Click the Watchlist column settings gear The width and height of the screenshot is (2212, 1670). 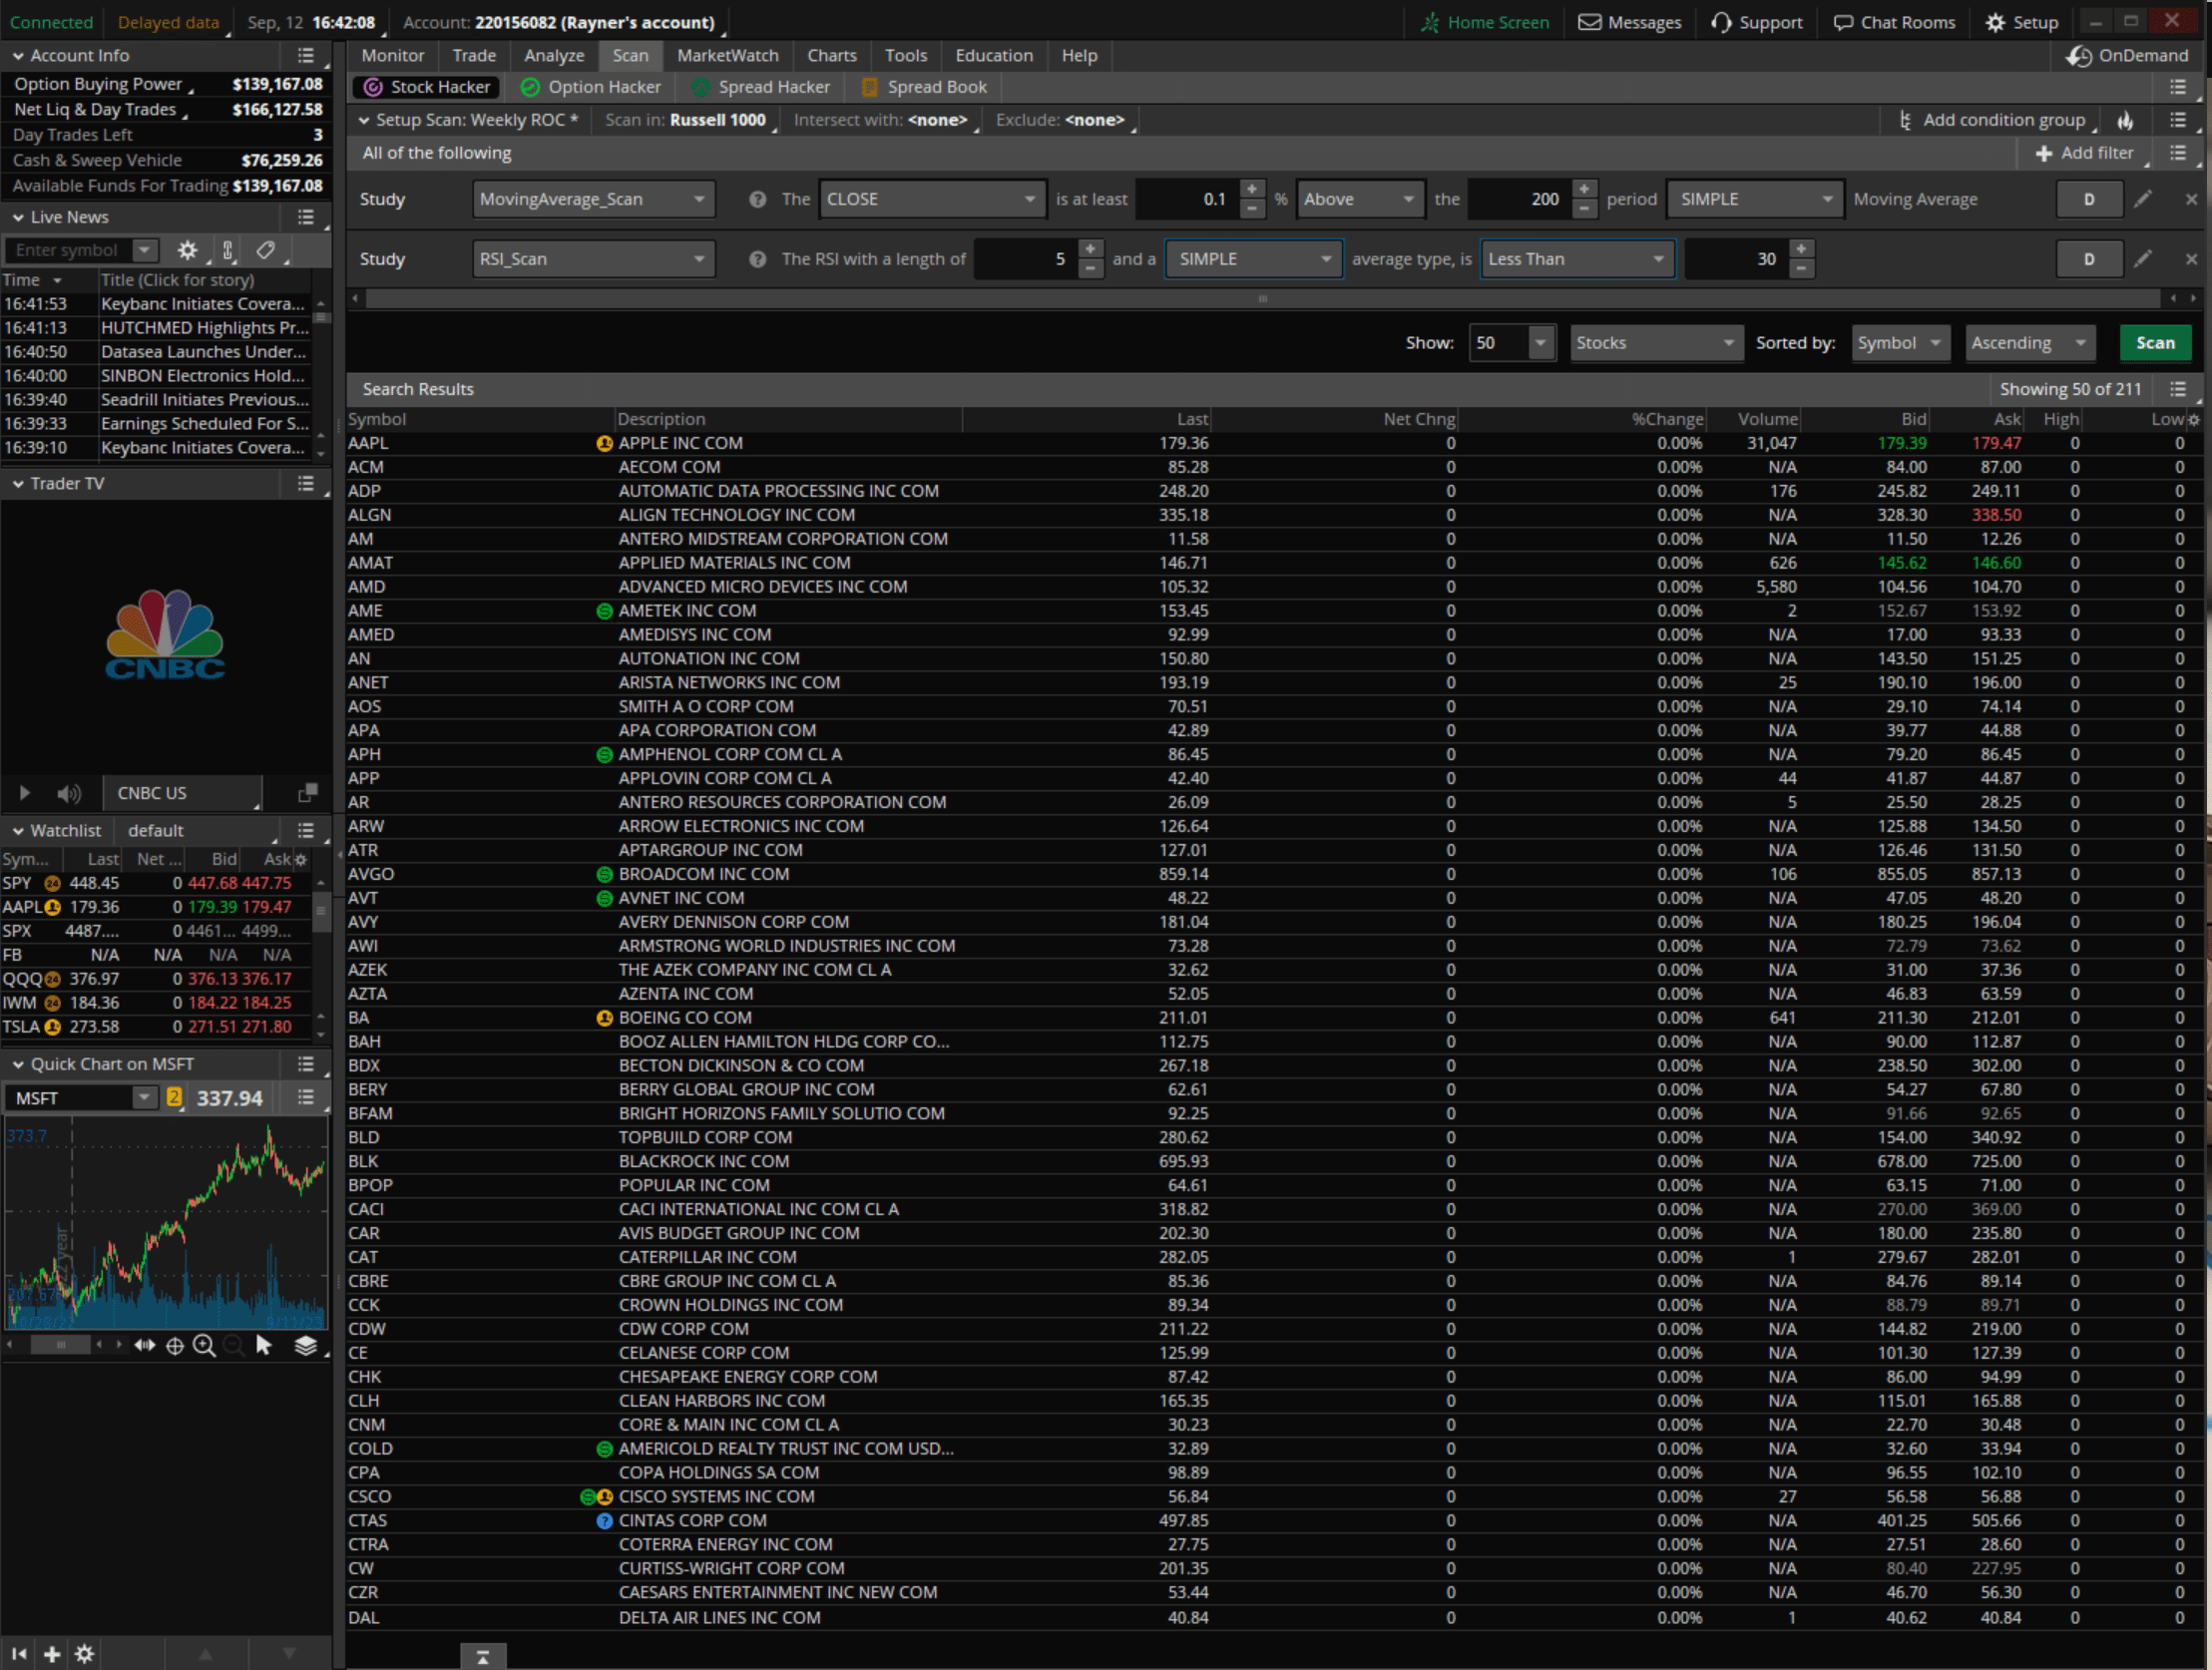pyautogui.click(x=301, y=859)
